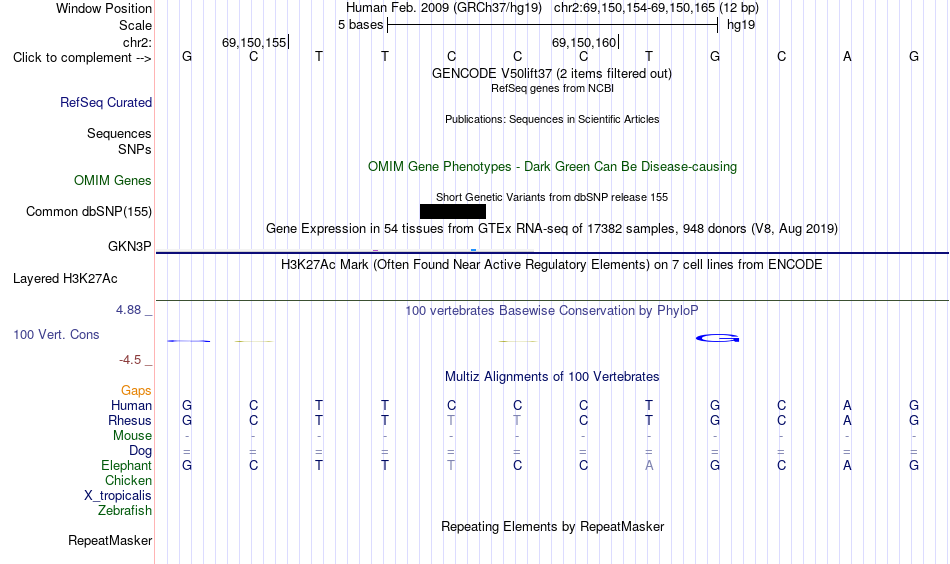The width and height of the screenshot is (950, 564).
Task: Click the Chicken species label
Action: coord(128,480)
